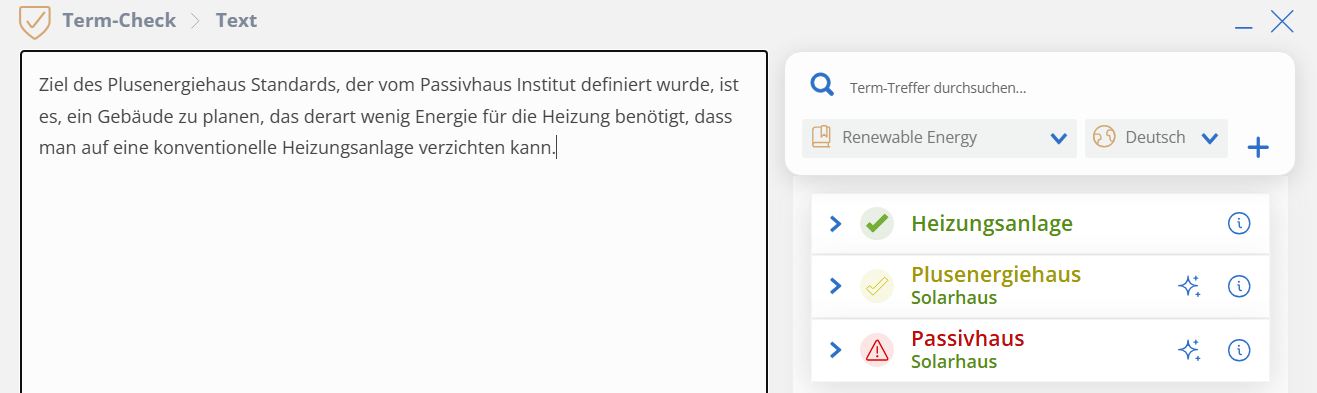Click the red warning icon for Passivhaus
This screenshot has width=1317, height=393.
point(877,349)
